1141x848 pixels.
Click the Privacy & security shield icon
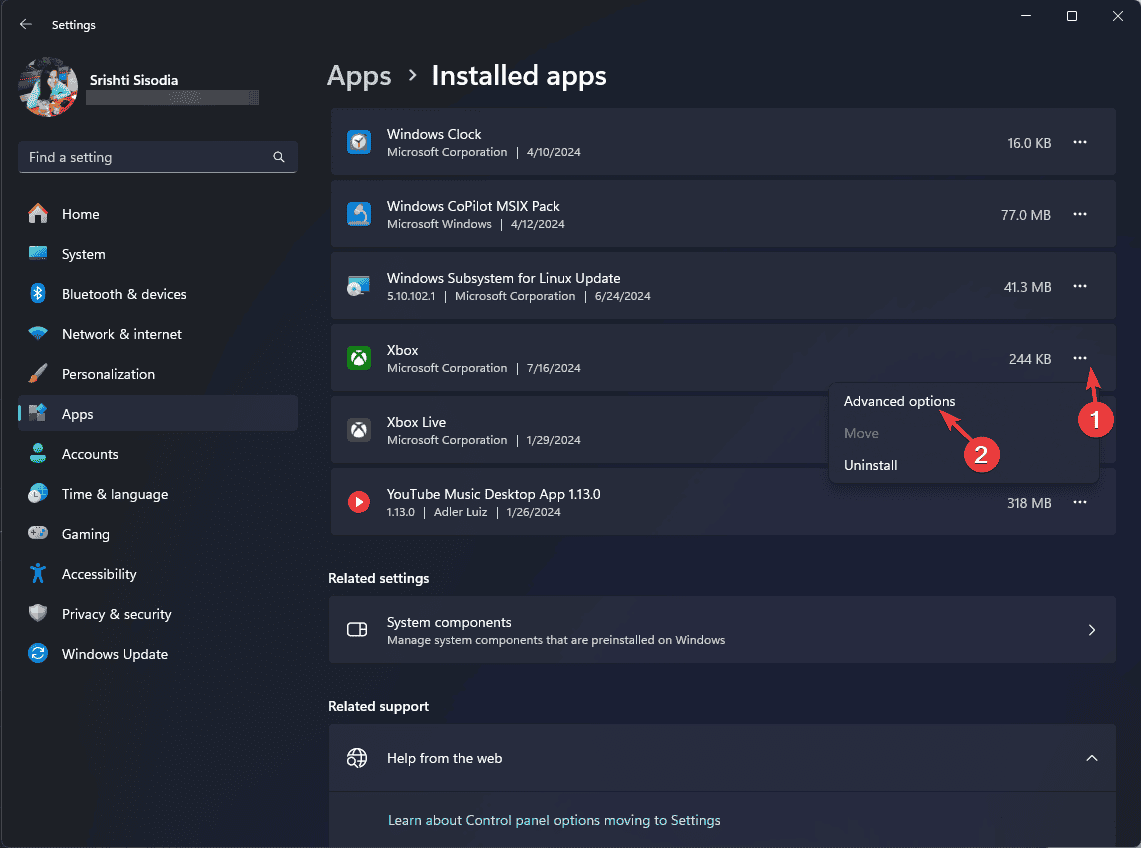pos(38,614)
